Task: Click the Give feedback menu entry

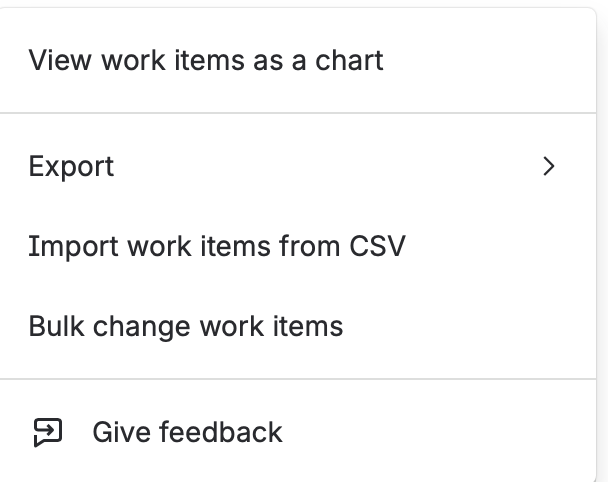Action: coord(298,432)
